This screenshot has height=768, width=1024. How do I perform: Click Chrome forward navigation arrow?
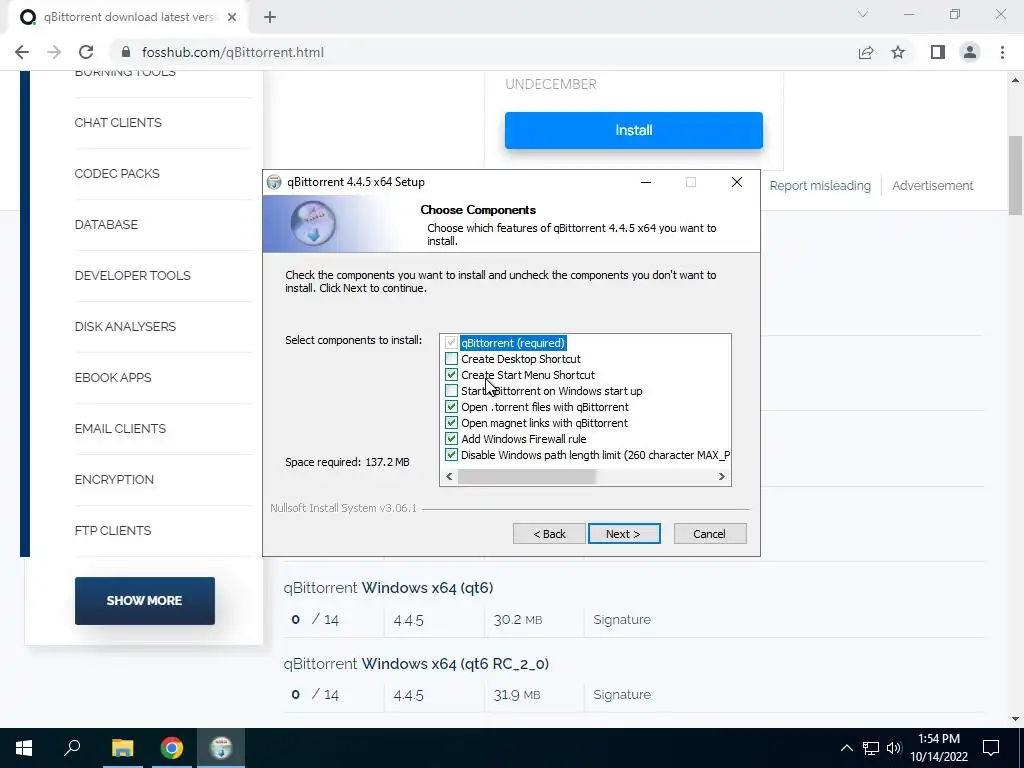coord(54,52)
